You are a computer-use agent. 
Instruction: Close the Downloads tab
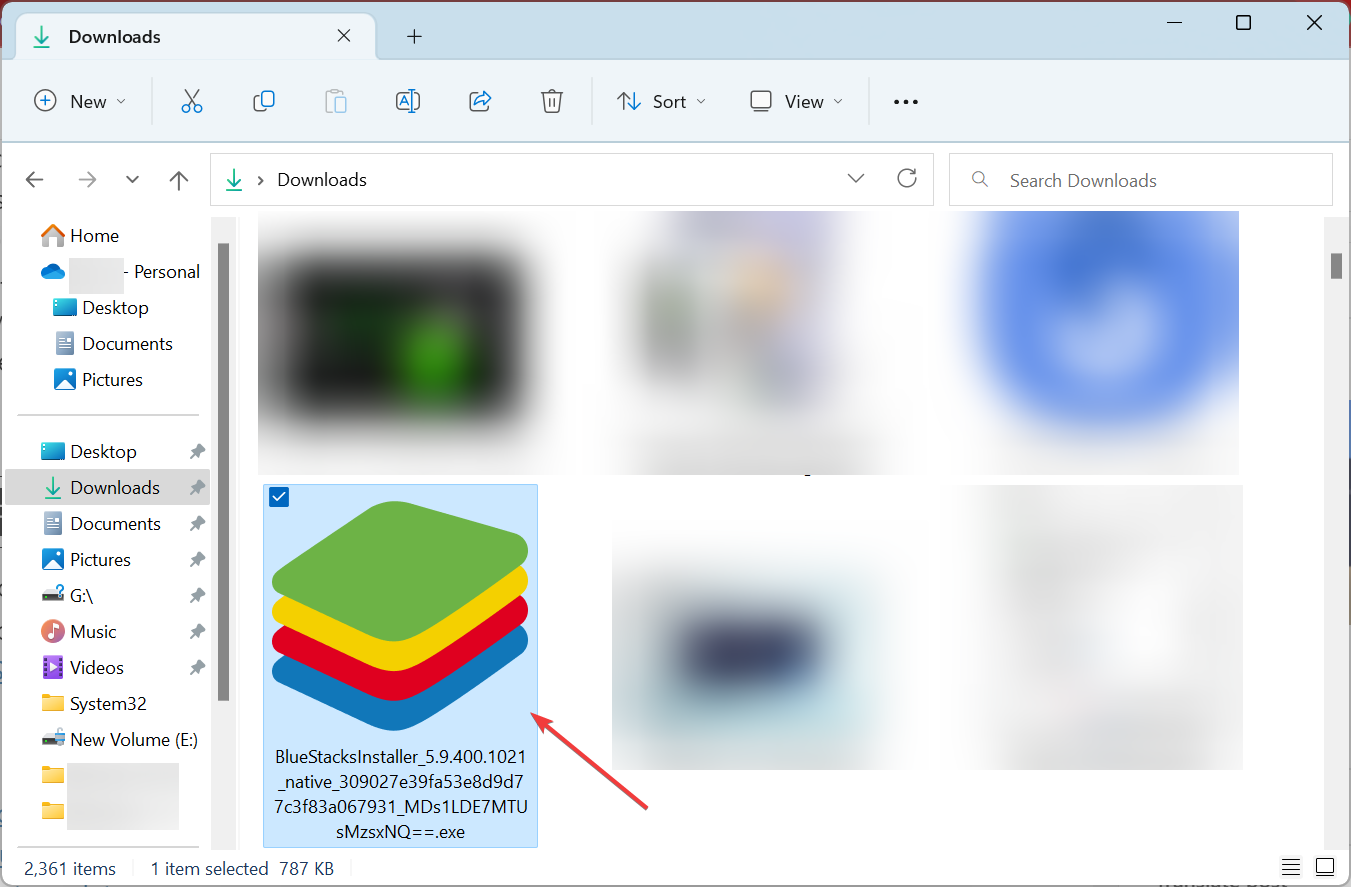[344, 36]
